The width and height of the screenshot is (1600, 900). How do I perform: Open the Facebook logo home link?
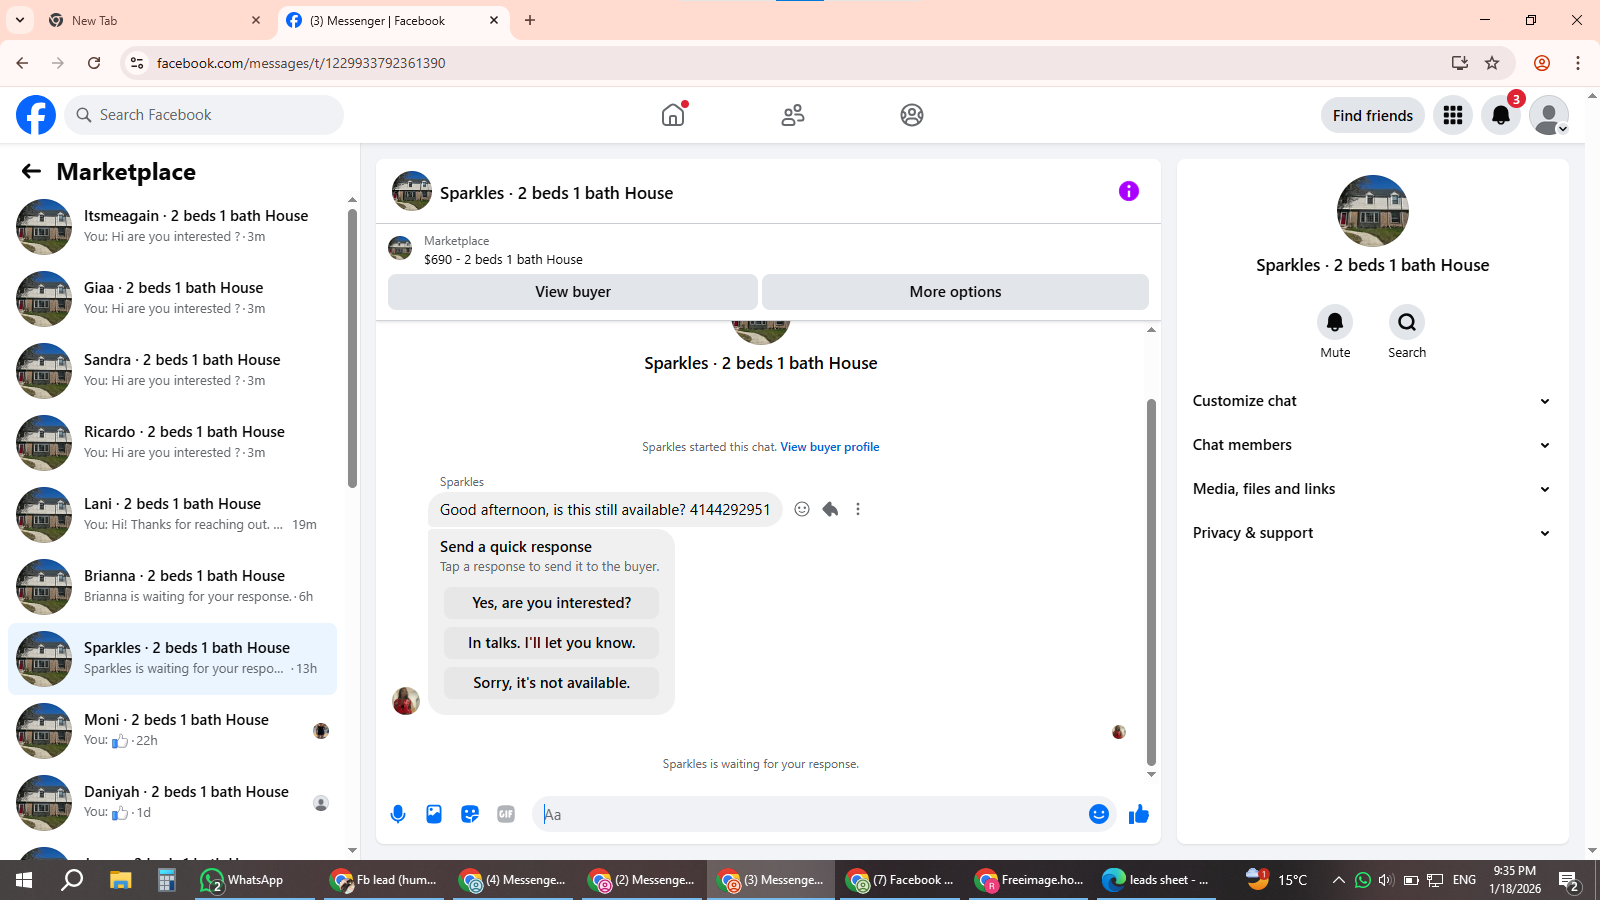[x=36, y=115]
